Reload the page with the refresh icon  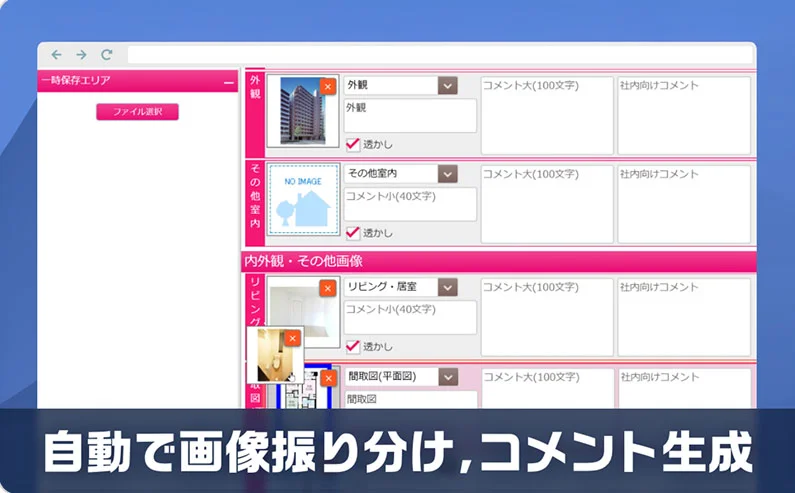pyautogui.click(x=106, y=55)
